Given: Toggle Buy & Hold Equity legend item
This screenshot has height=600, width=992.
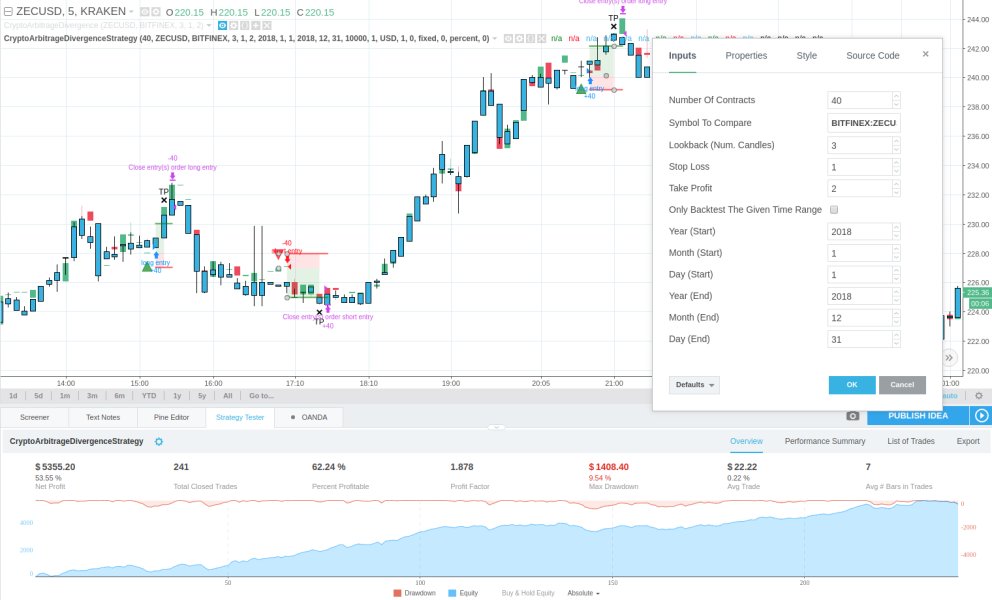Looking at the screenshot, I should [x=528, y=593].
